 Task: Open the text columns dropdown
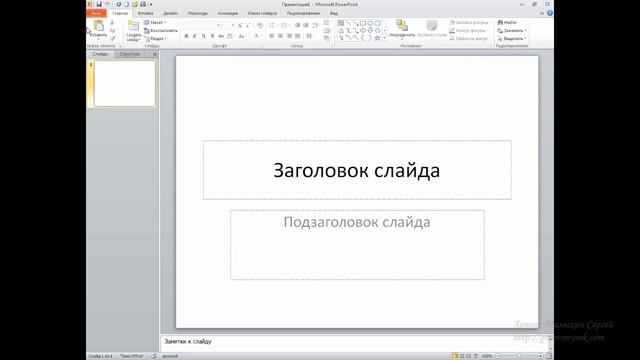[x=310, y=36]
